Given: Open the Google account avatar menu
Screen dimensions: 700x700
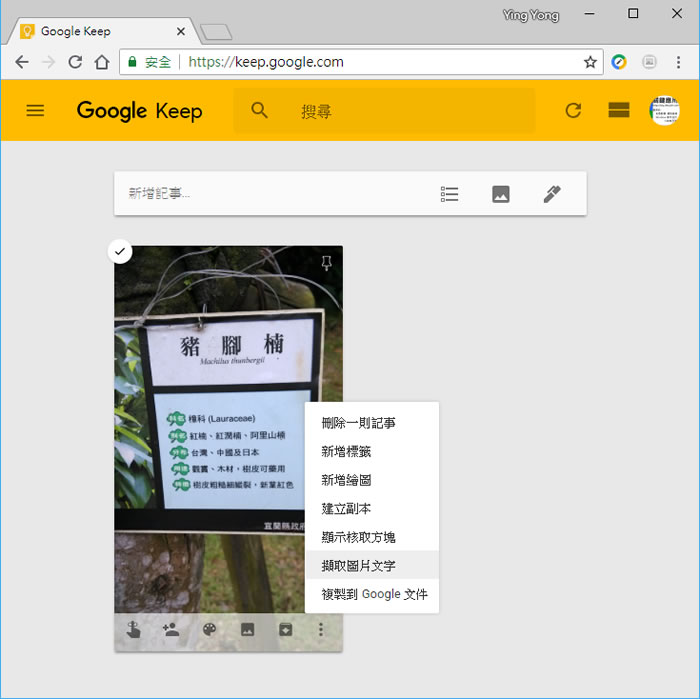Looking at the screenshot, I should [664, 110].
